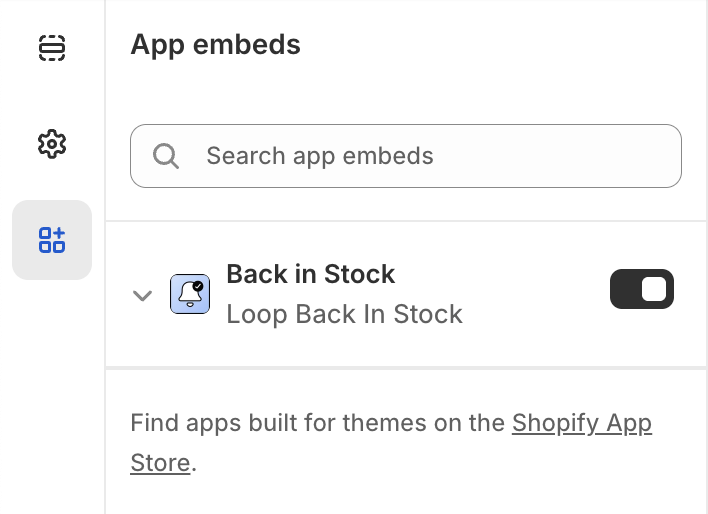
Task: Expand the Back in Stock settings chevron
Action: [x=143, y=295]
